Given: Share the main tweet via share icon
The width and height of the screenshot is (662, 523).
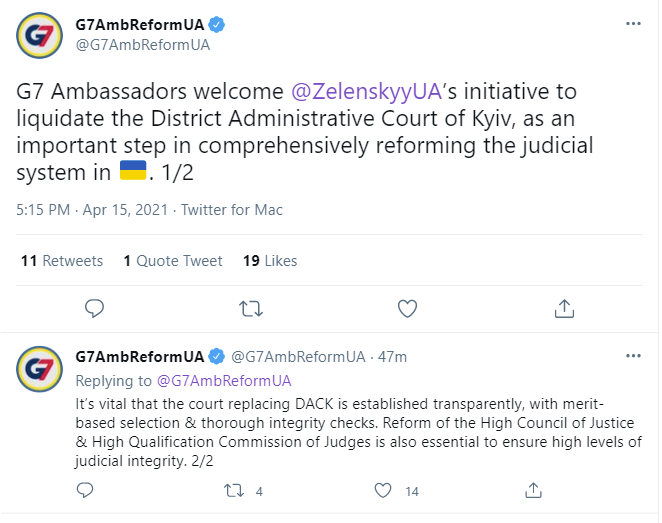Looking at the screenshot, I should pyautogui.click(x=564, y=309).
